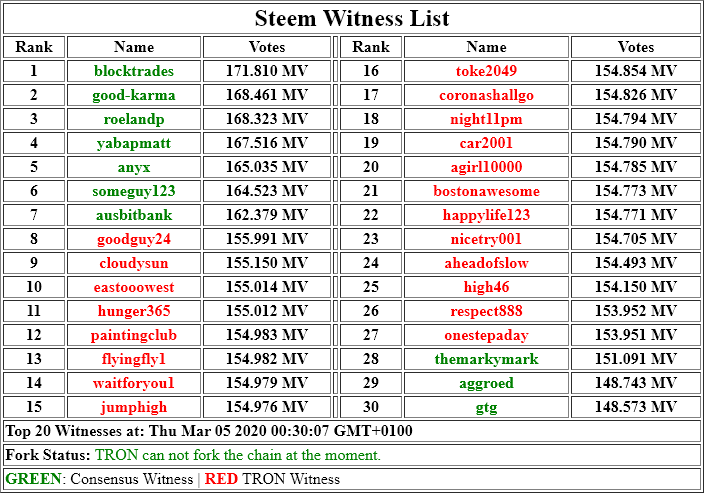This screenshot has width=704, height=493.
Task: Select the red goodguy24 witness
Action: (134, 239)
